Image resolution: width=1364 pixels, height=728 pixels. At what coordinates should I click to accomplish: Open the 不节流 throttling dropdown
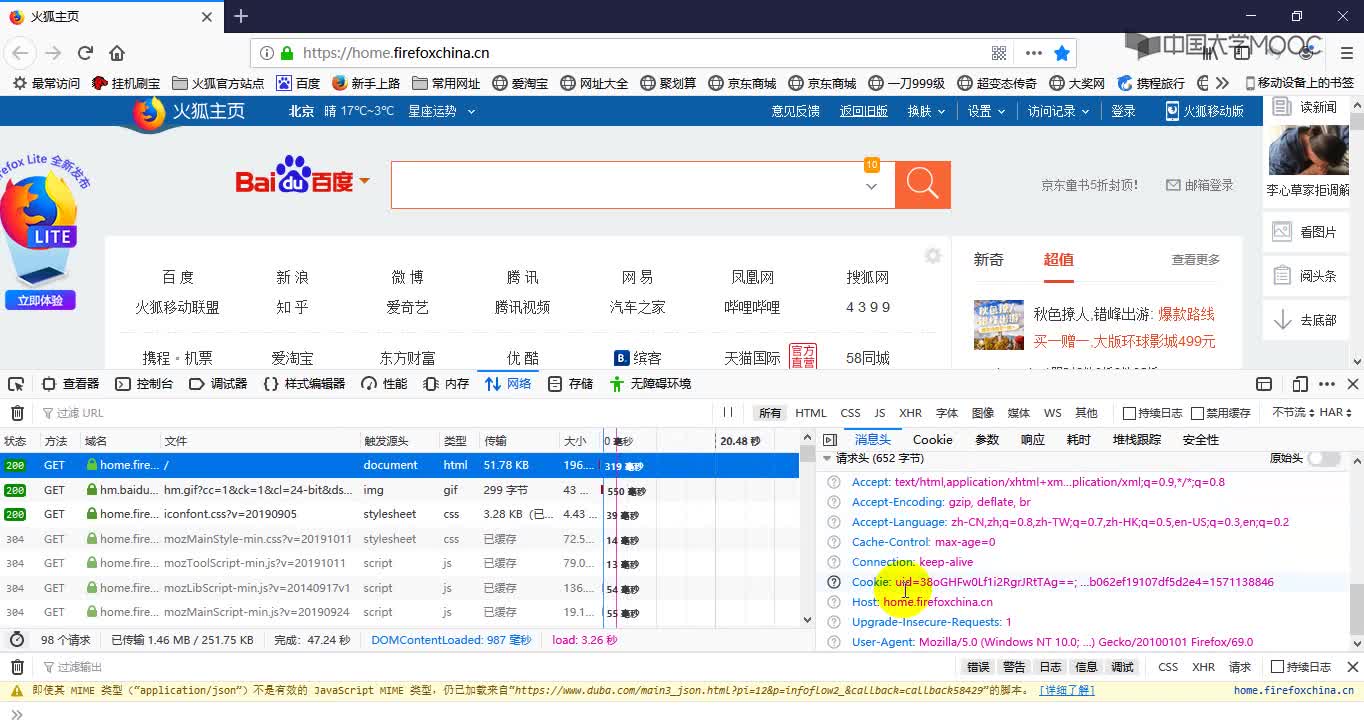pyautogui.click(x=1292, y=413)
